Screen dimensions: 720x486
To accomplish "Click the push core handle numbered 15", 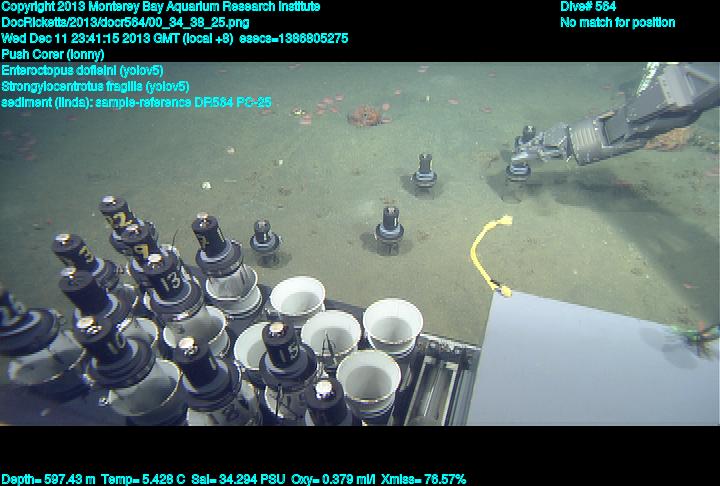I will pyautogui.click(x=283, y=345).
